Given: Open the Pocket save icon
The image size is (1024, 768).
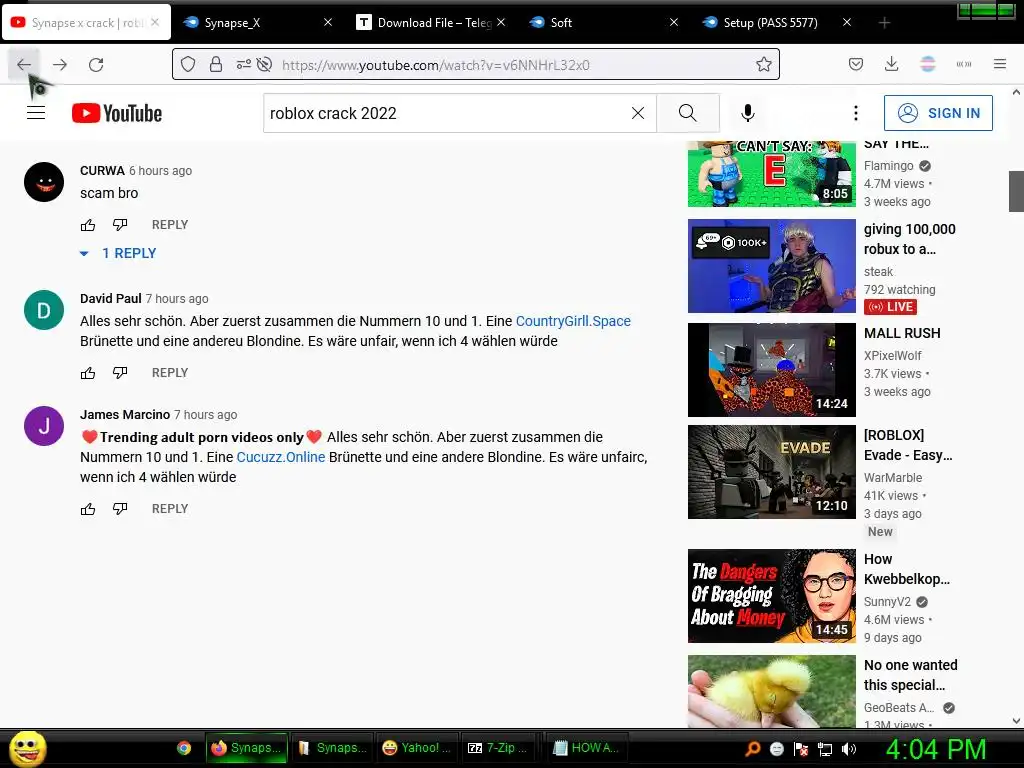Looking at the screenshot, I should tap(856, 64).
